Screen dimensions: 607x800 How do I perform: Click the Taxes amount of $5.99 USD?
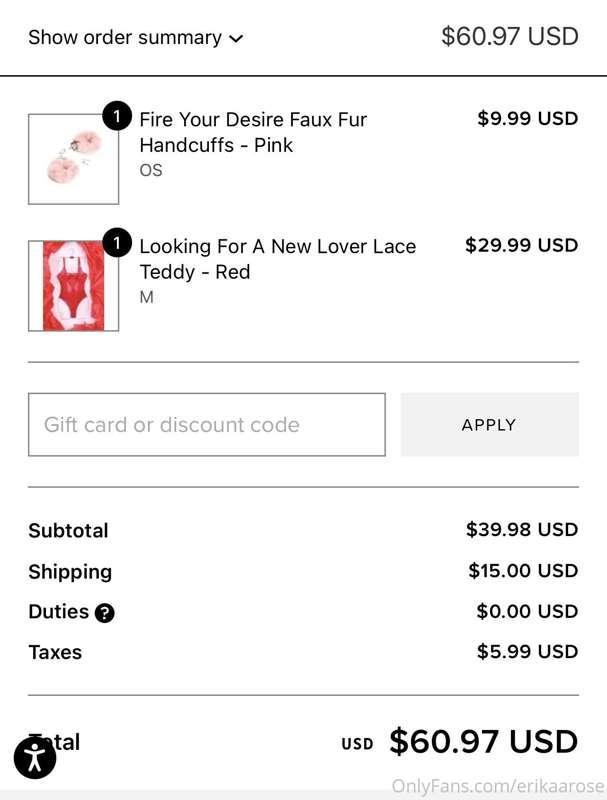click(527, 652)
